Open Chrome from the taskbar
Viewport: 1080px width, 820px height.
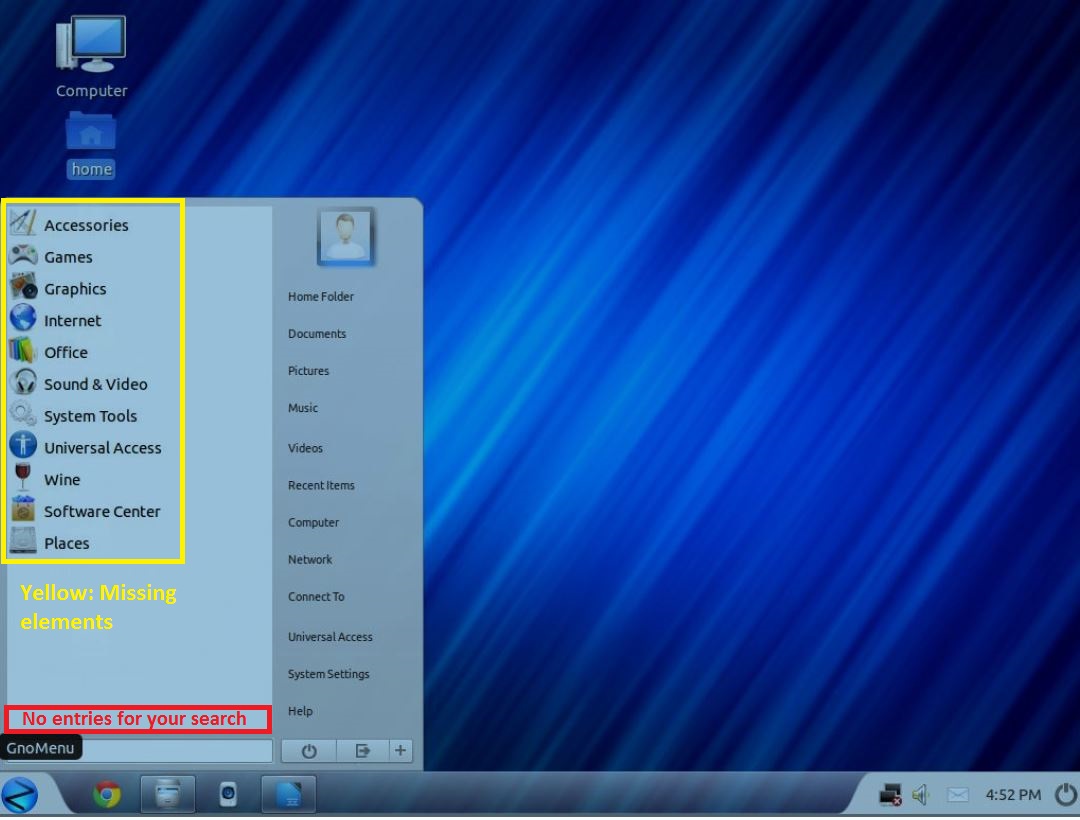click(107, 794)
